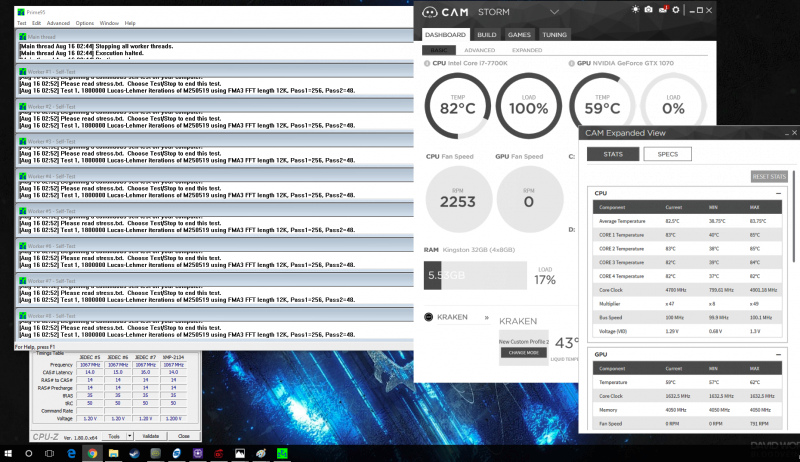The image size is (800, 462).
Task: Select the Average Temperature row
Action: [x=687, y=221]
